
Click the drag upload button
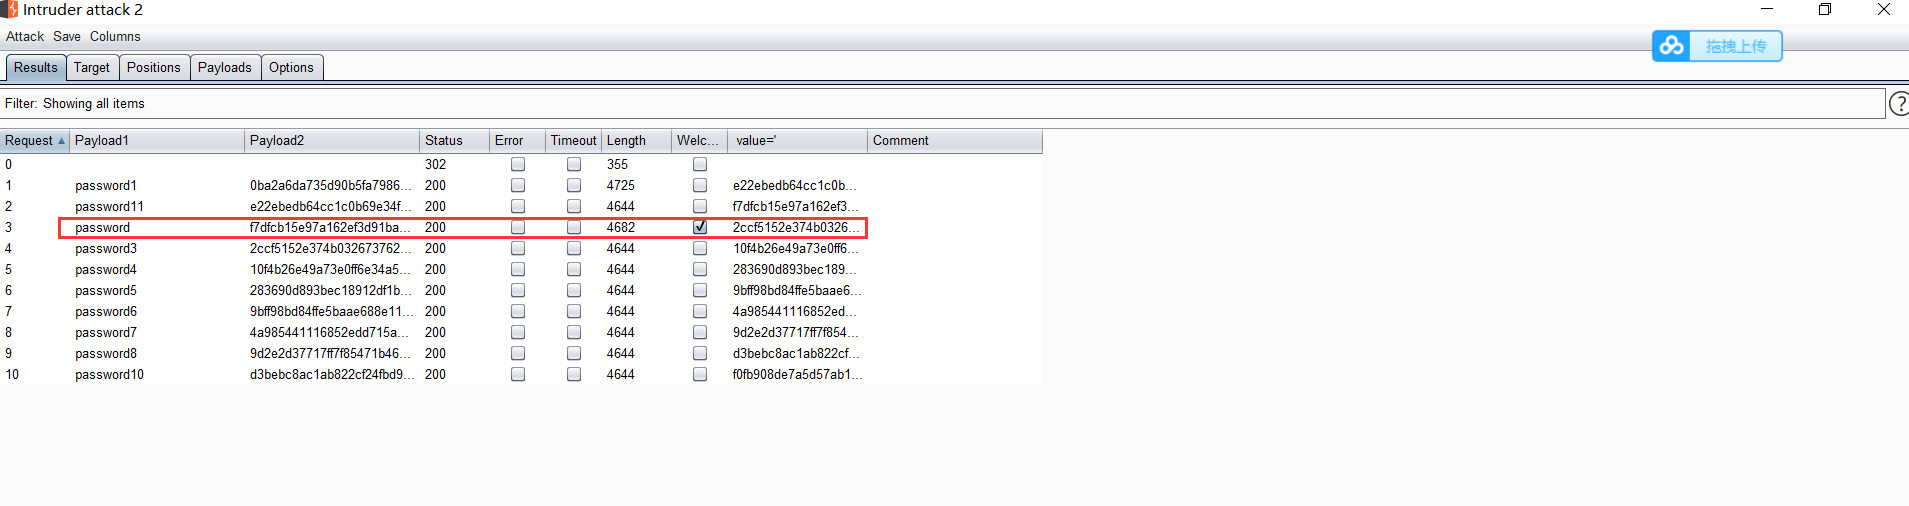1717,46
